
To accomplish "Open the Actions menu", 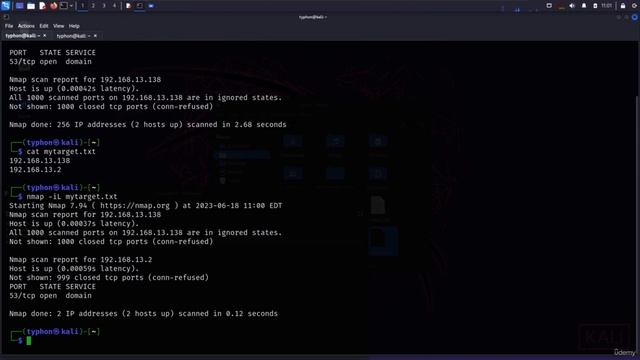I will coord(26,26).
